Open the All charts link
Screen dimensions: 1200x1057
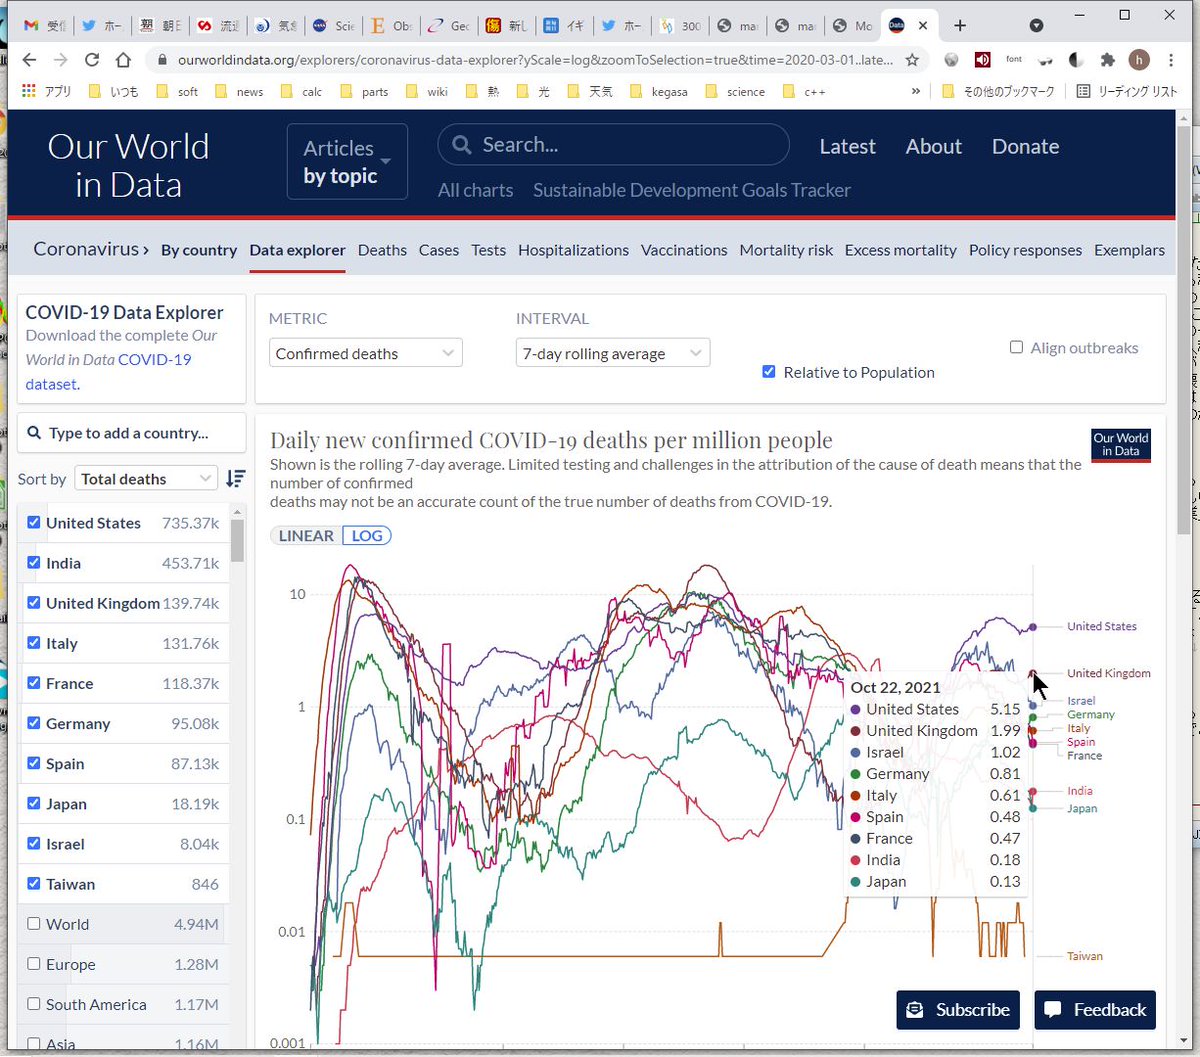tap(475, 190)
